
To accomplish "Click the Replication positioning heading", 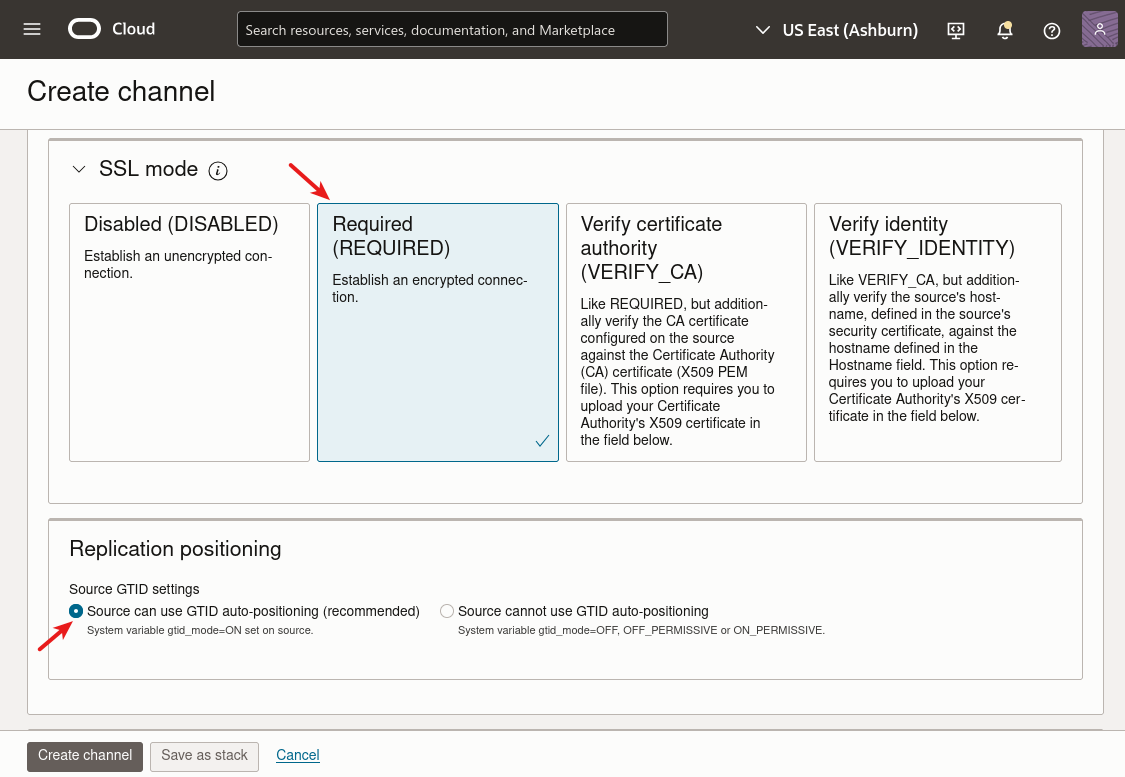I will point(175,549).
